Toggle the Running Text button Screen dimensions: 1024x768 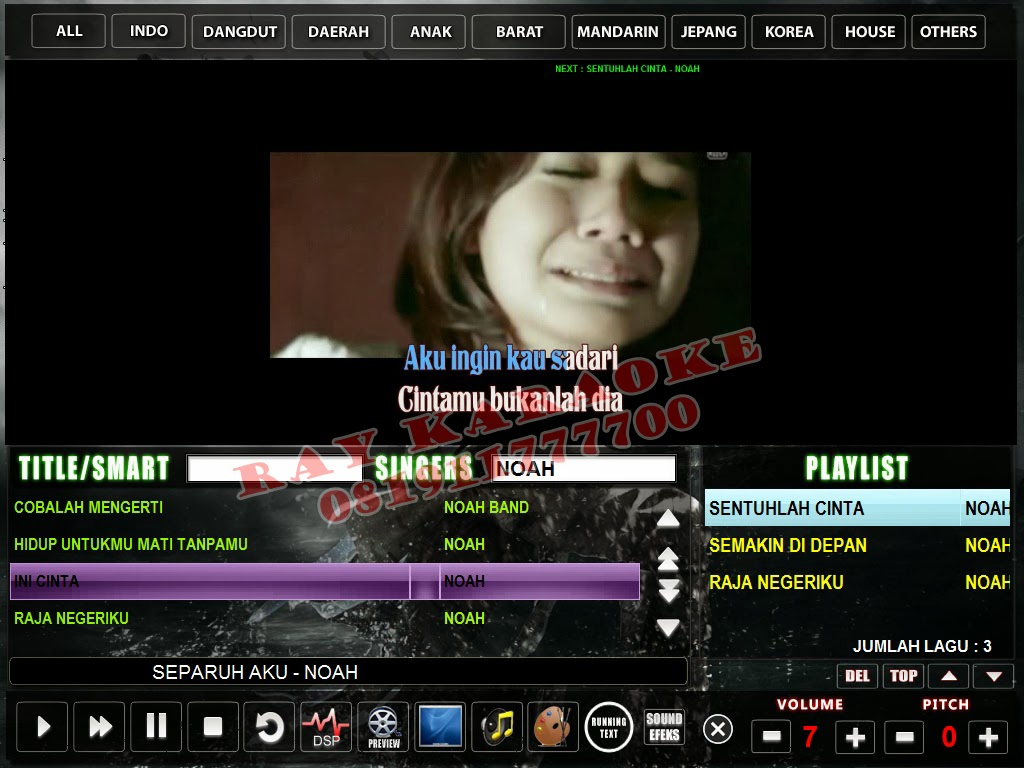(609, 728)
